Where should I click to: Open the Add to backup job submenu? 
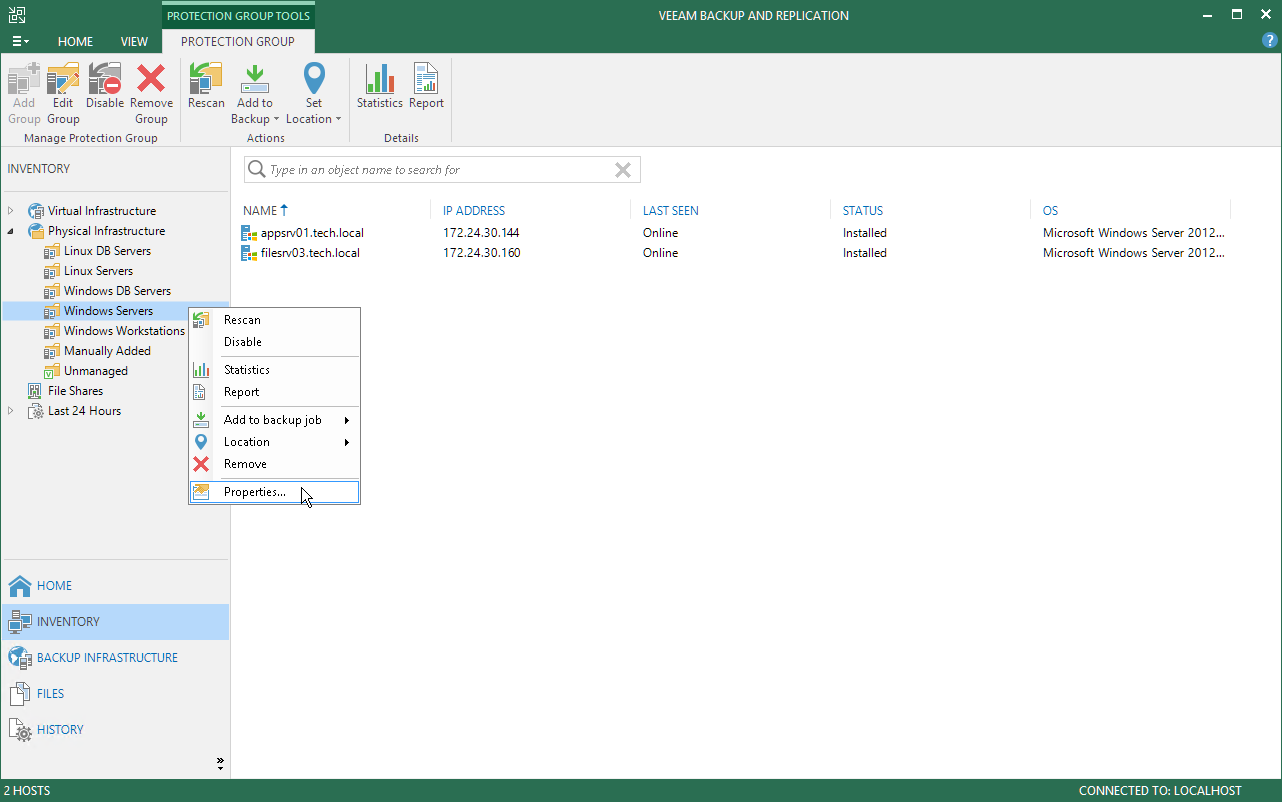pos(275,420)
